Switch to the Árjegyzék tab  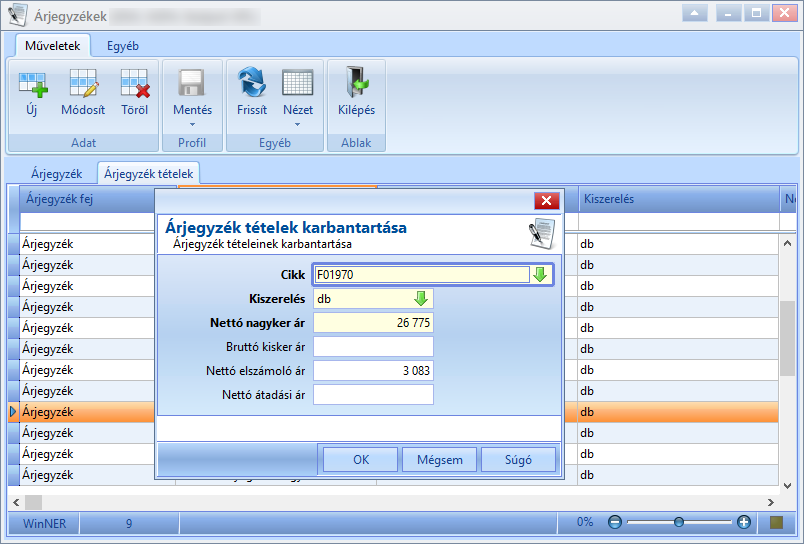pos(56,174)
